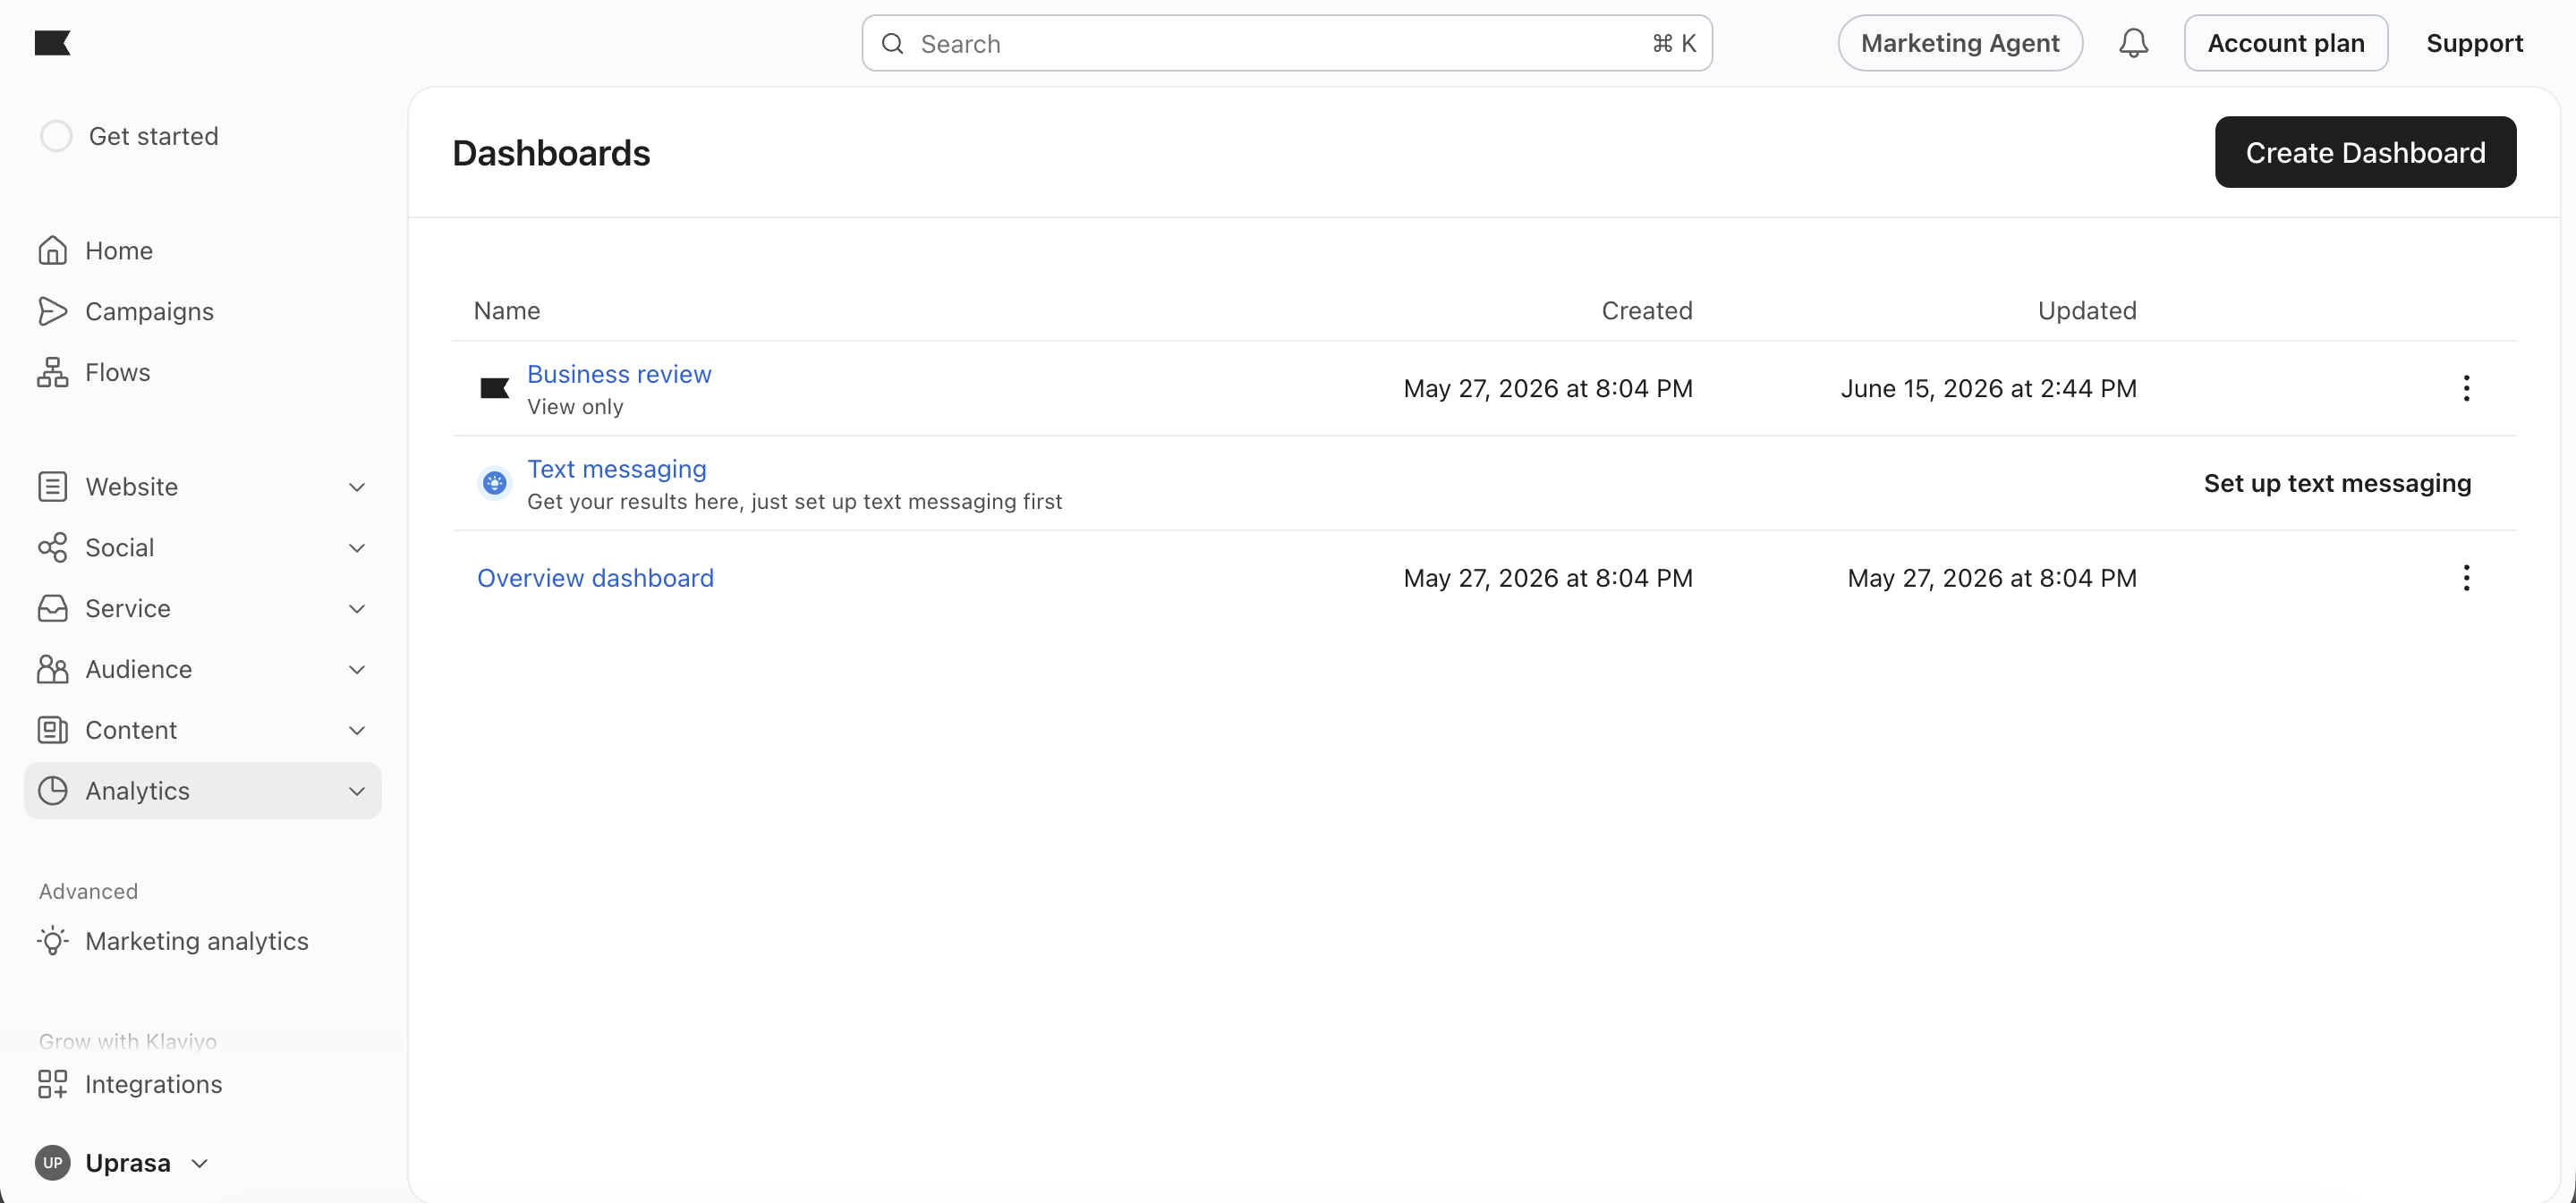Open the notifications bell

coord(2133,43)
